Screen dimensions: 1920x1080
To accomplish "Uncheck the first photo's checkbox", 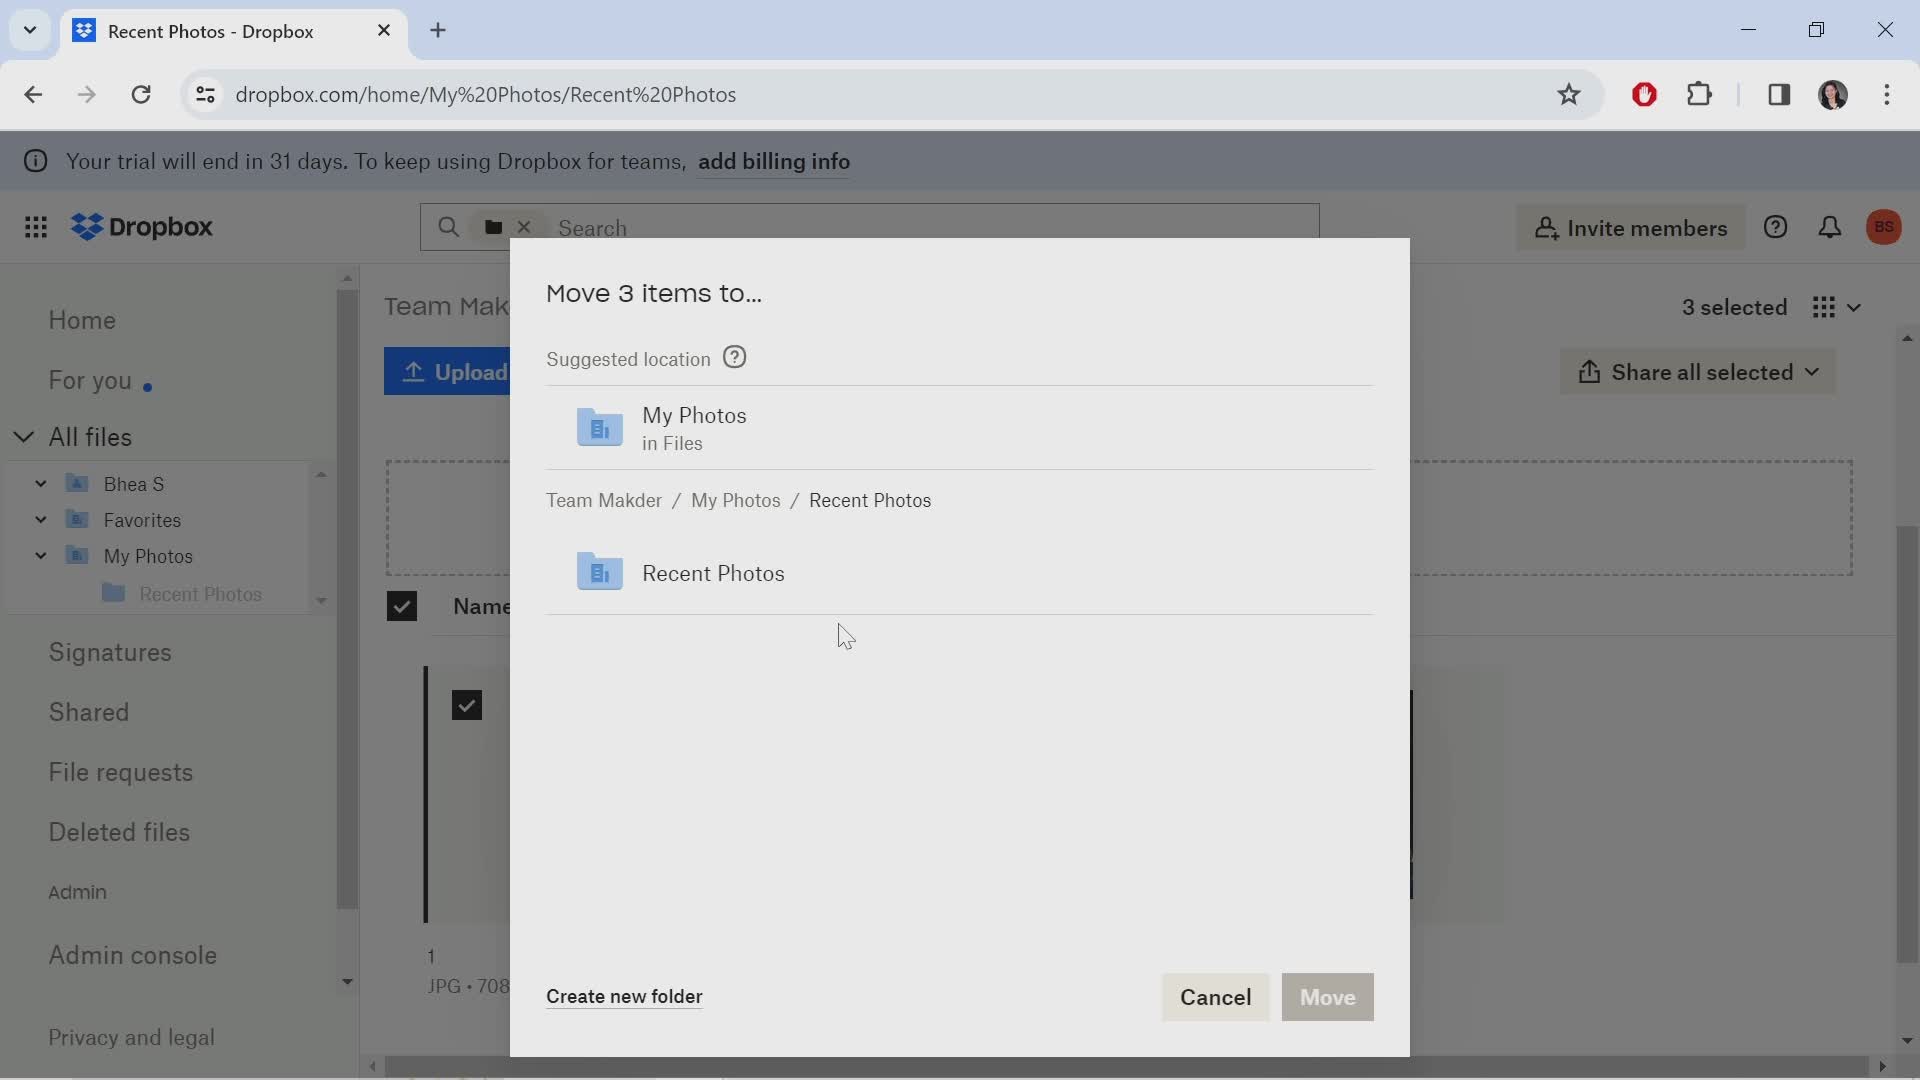I will pos(467,705).
